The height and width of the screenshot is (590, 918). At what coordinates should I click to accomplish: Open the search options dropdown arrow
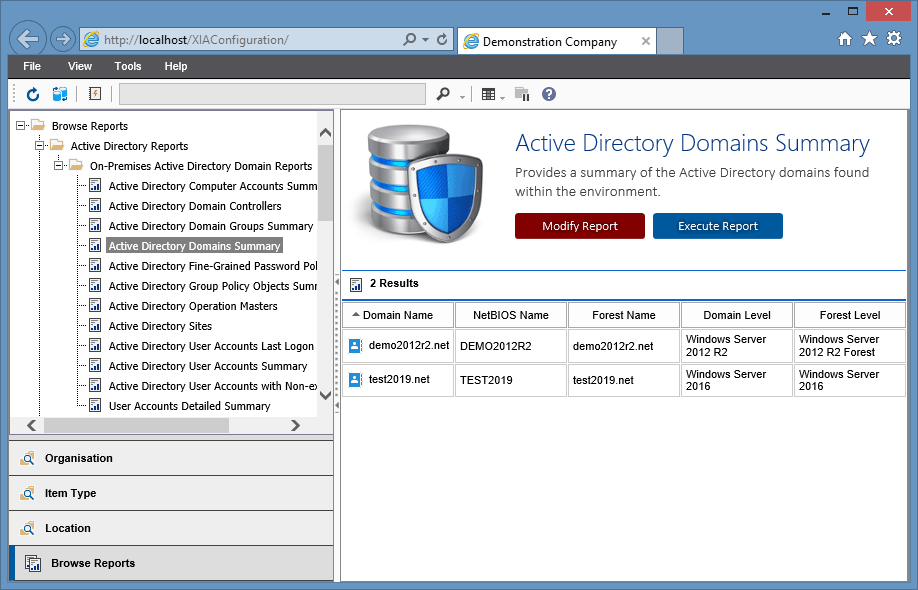[462, 97]
